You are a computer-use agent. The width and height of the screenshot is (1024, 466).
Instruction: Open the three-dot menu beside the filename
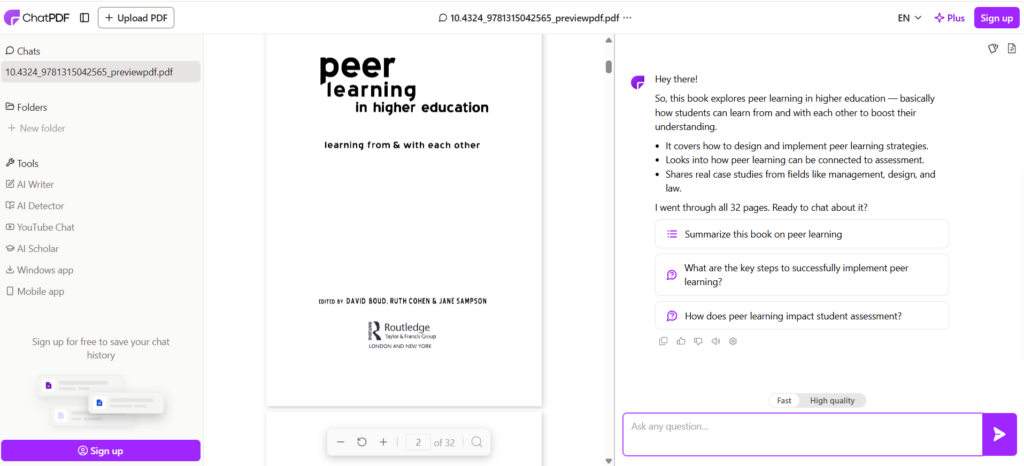pos(627,18)
